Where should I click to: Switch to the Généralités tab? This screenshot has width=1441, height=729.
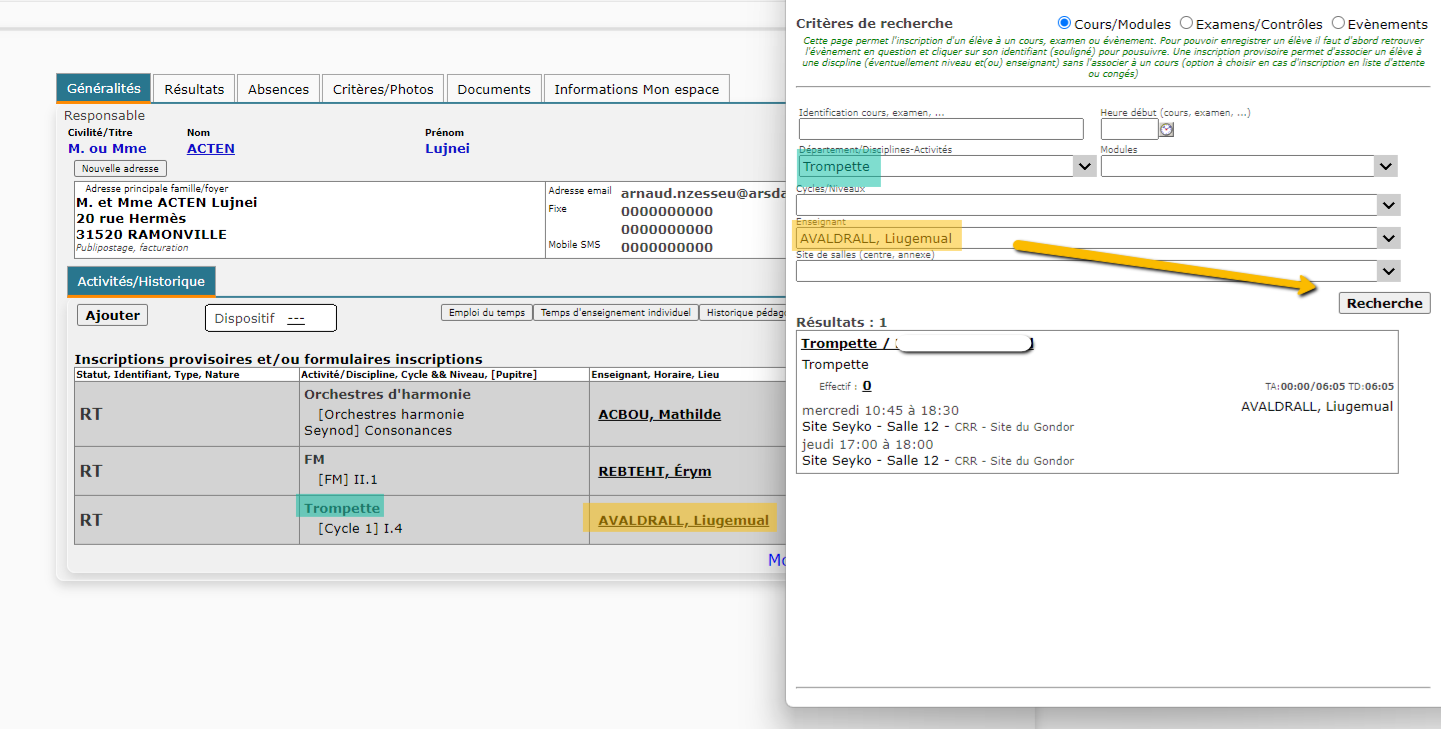[x=103, y=88]
